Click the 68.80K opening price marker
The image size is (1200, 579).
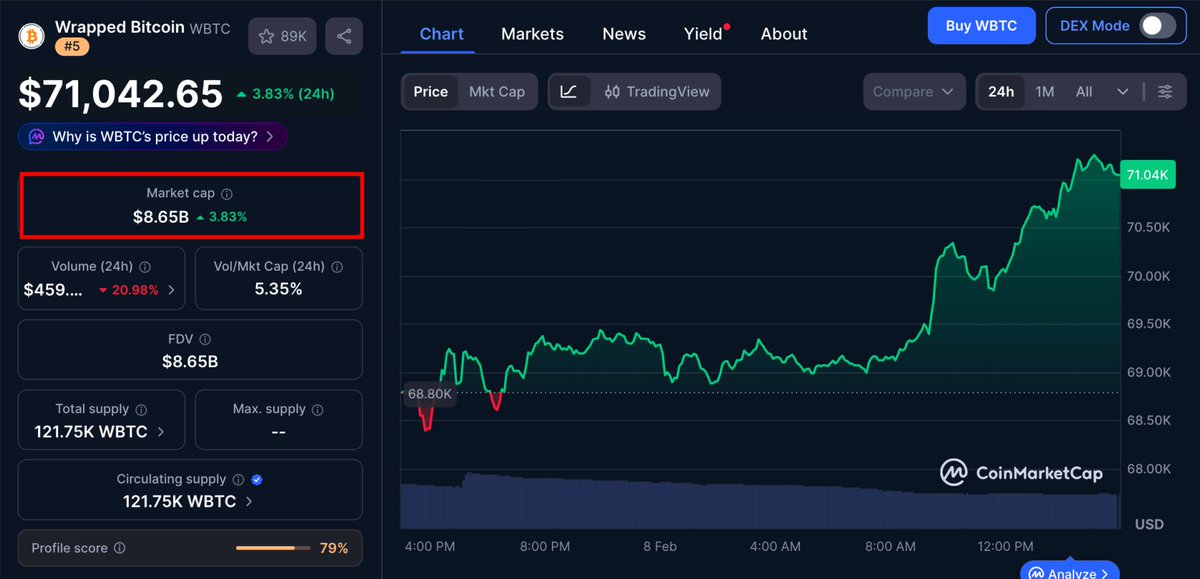point(429,394)
